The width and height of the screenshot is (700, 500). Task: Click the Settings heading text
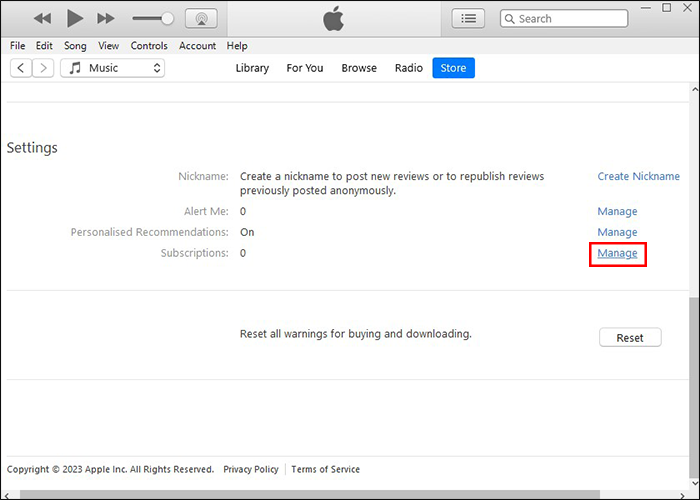(32, 148)
